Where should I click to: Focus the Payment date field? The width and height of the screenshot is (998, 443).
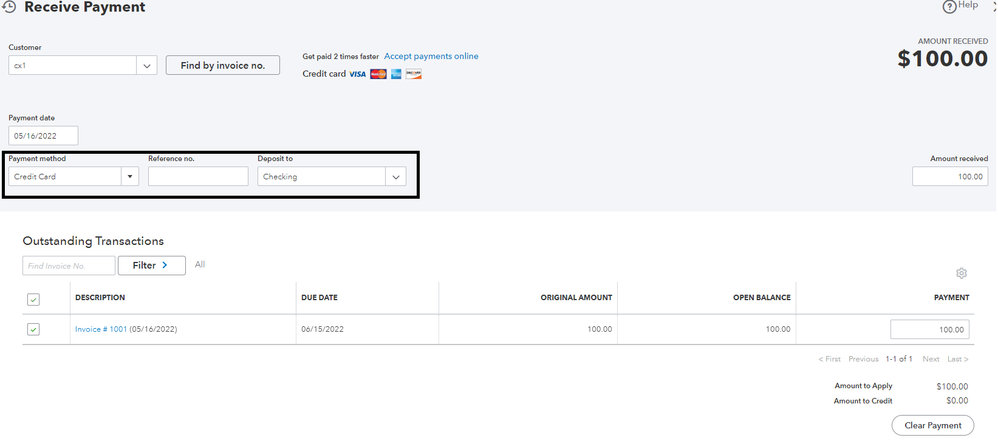tap(43, 136)
